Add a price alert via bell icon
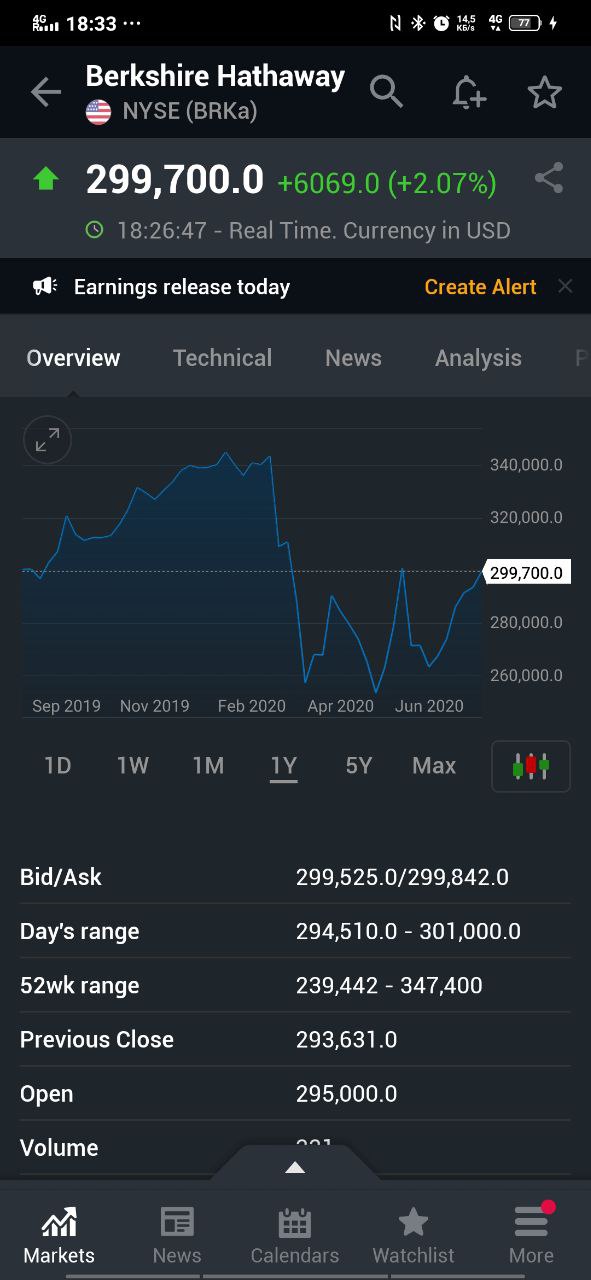The width and height of the screenshot is (591, 1280). tap(468, 93)
